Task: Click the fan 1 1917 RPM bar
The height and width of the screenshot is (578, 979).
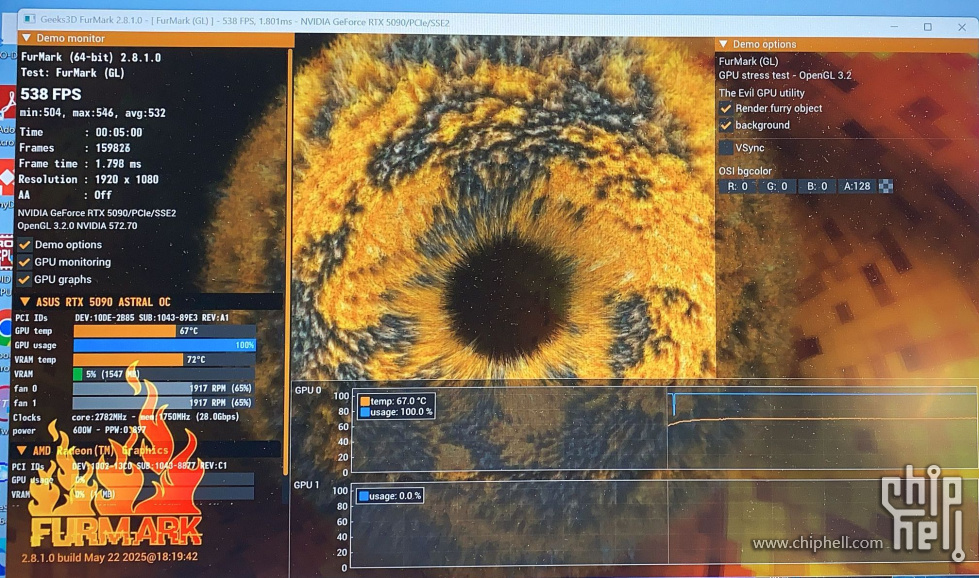Action: point(164,403)
